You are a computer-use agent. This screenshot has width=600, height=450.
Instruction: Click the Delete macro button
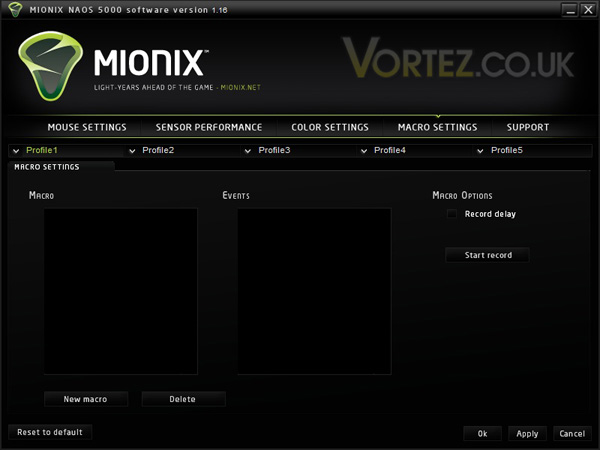click(184, 399)
